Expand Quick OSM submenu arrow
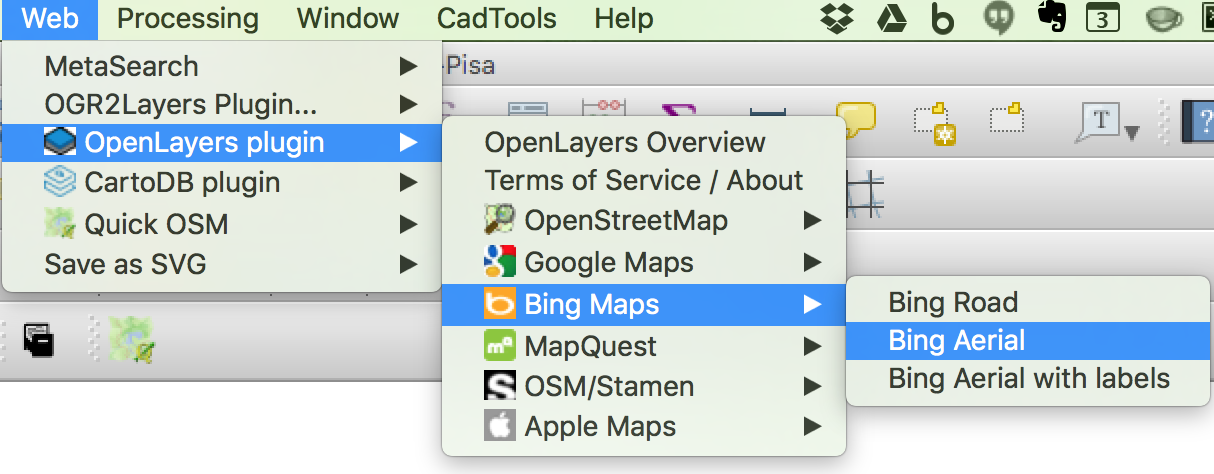The width and height of the screenshot is (1214, 474). (x=408, y=224)
